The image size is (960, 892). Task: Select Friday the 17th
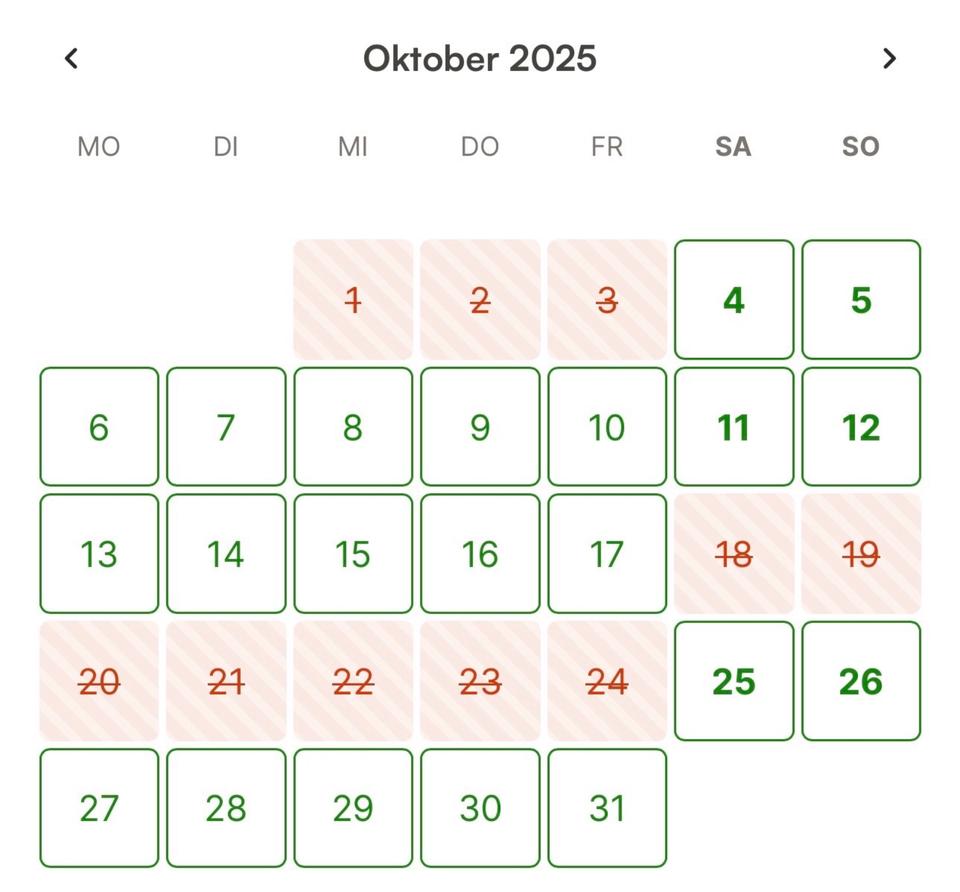[x=607, y=554]
